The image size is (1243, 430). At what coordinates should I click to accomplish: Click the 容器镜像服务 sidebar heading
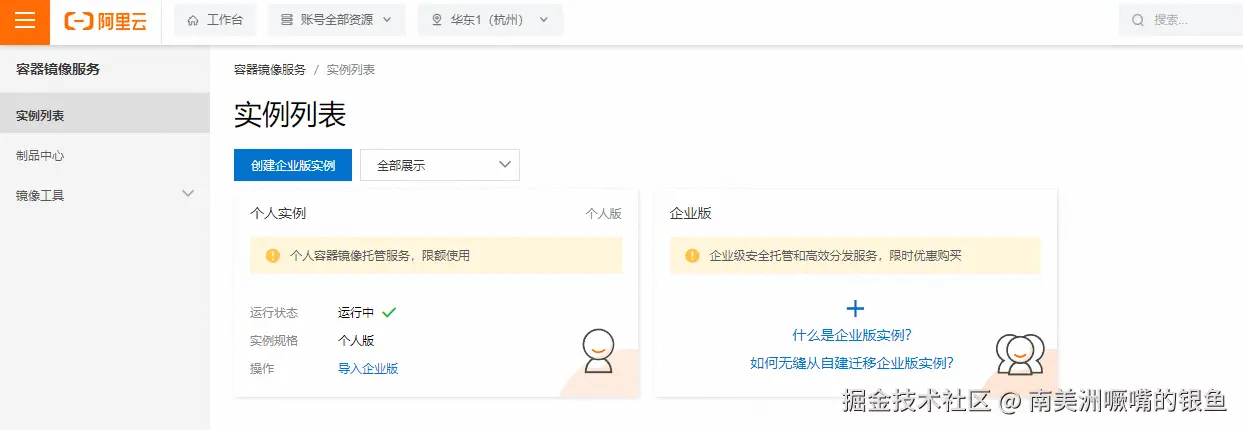(58, 69)
